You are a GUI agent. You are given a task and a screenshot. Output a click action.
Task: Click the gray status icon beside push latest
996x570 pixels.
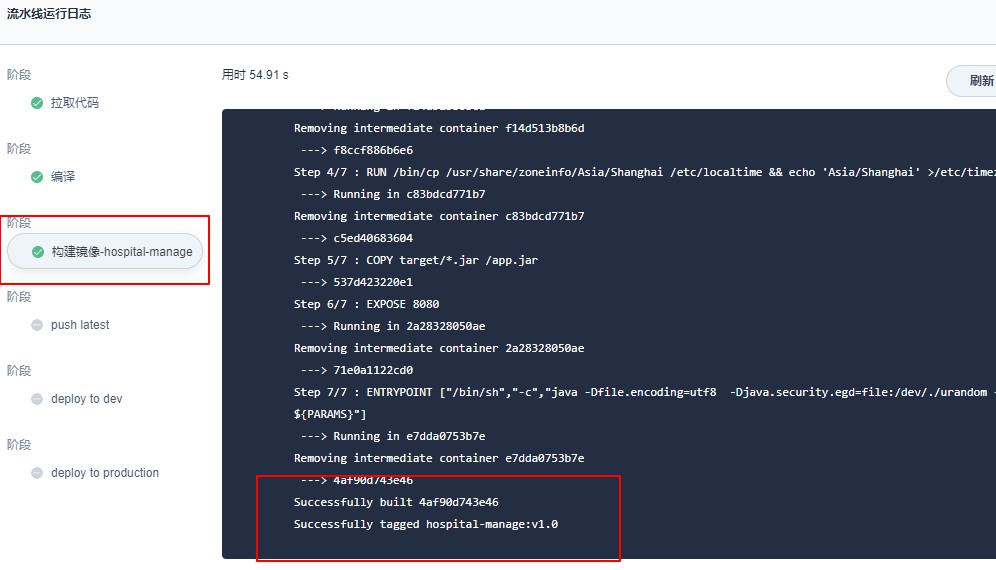[x=37, y=325]
